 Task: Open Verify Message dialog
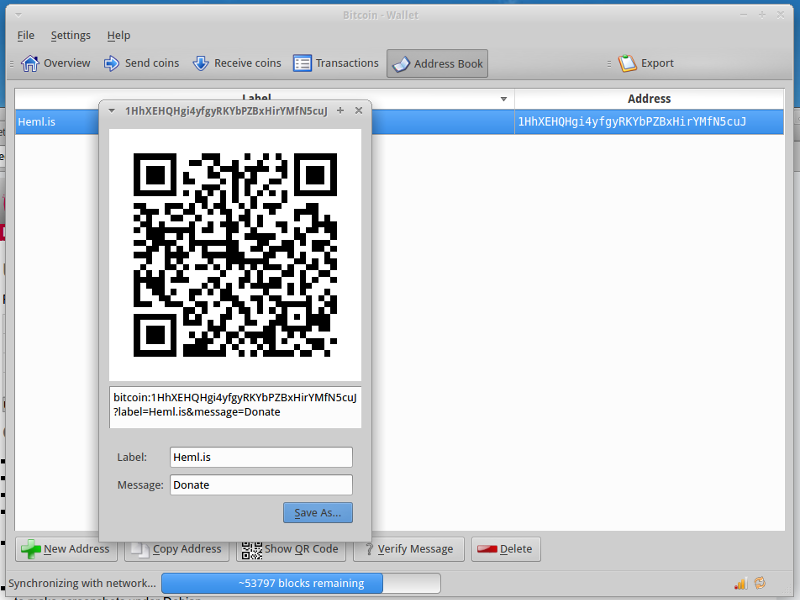[409, 549]
